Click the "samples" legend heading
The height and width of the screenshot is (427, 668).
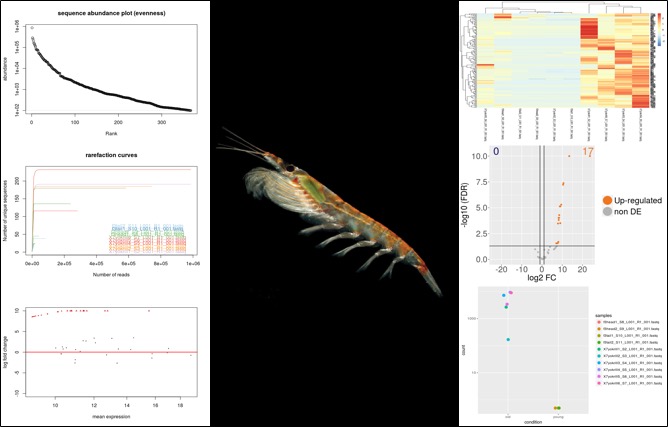(603, 316)
